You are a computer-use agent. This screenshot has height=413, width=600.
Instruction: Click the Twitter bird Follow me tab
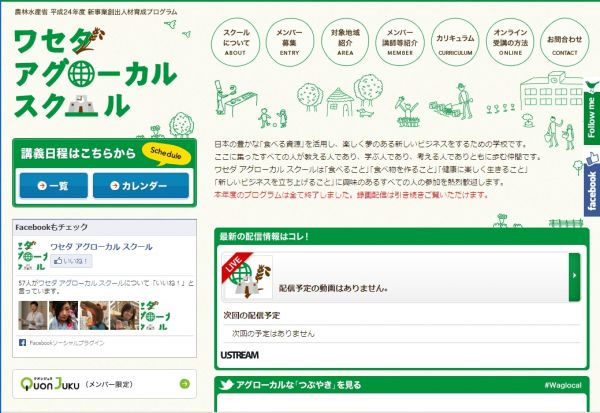pyautogui.click(x=592, y=112)
